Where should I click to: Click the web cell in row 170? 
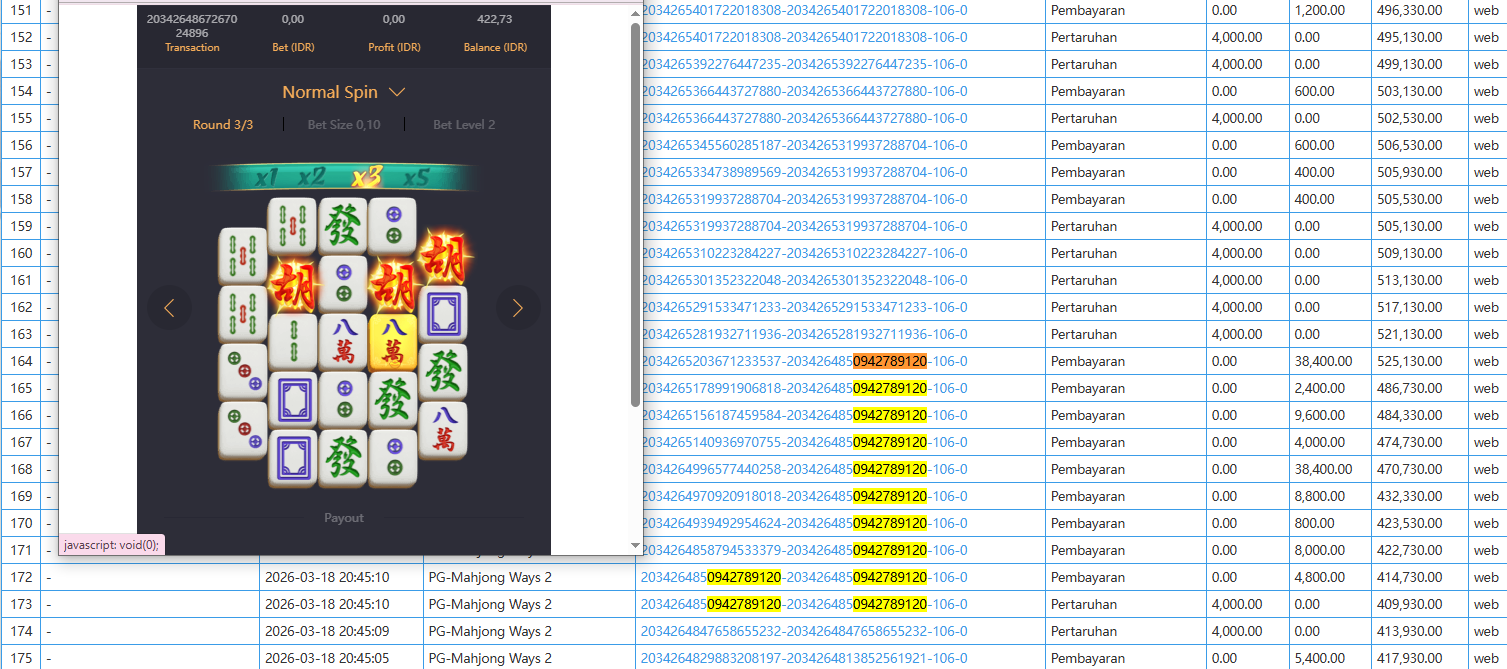pos(1486,523)
